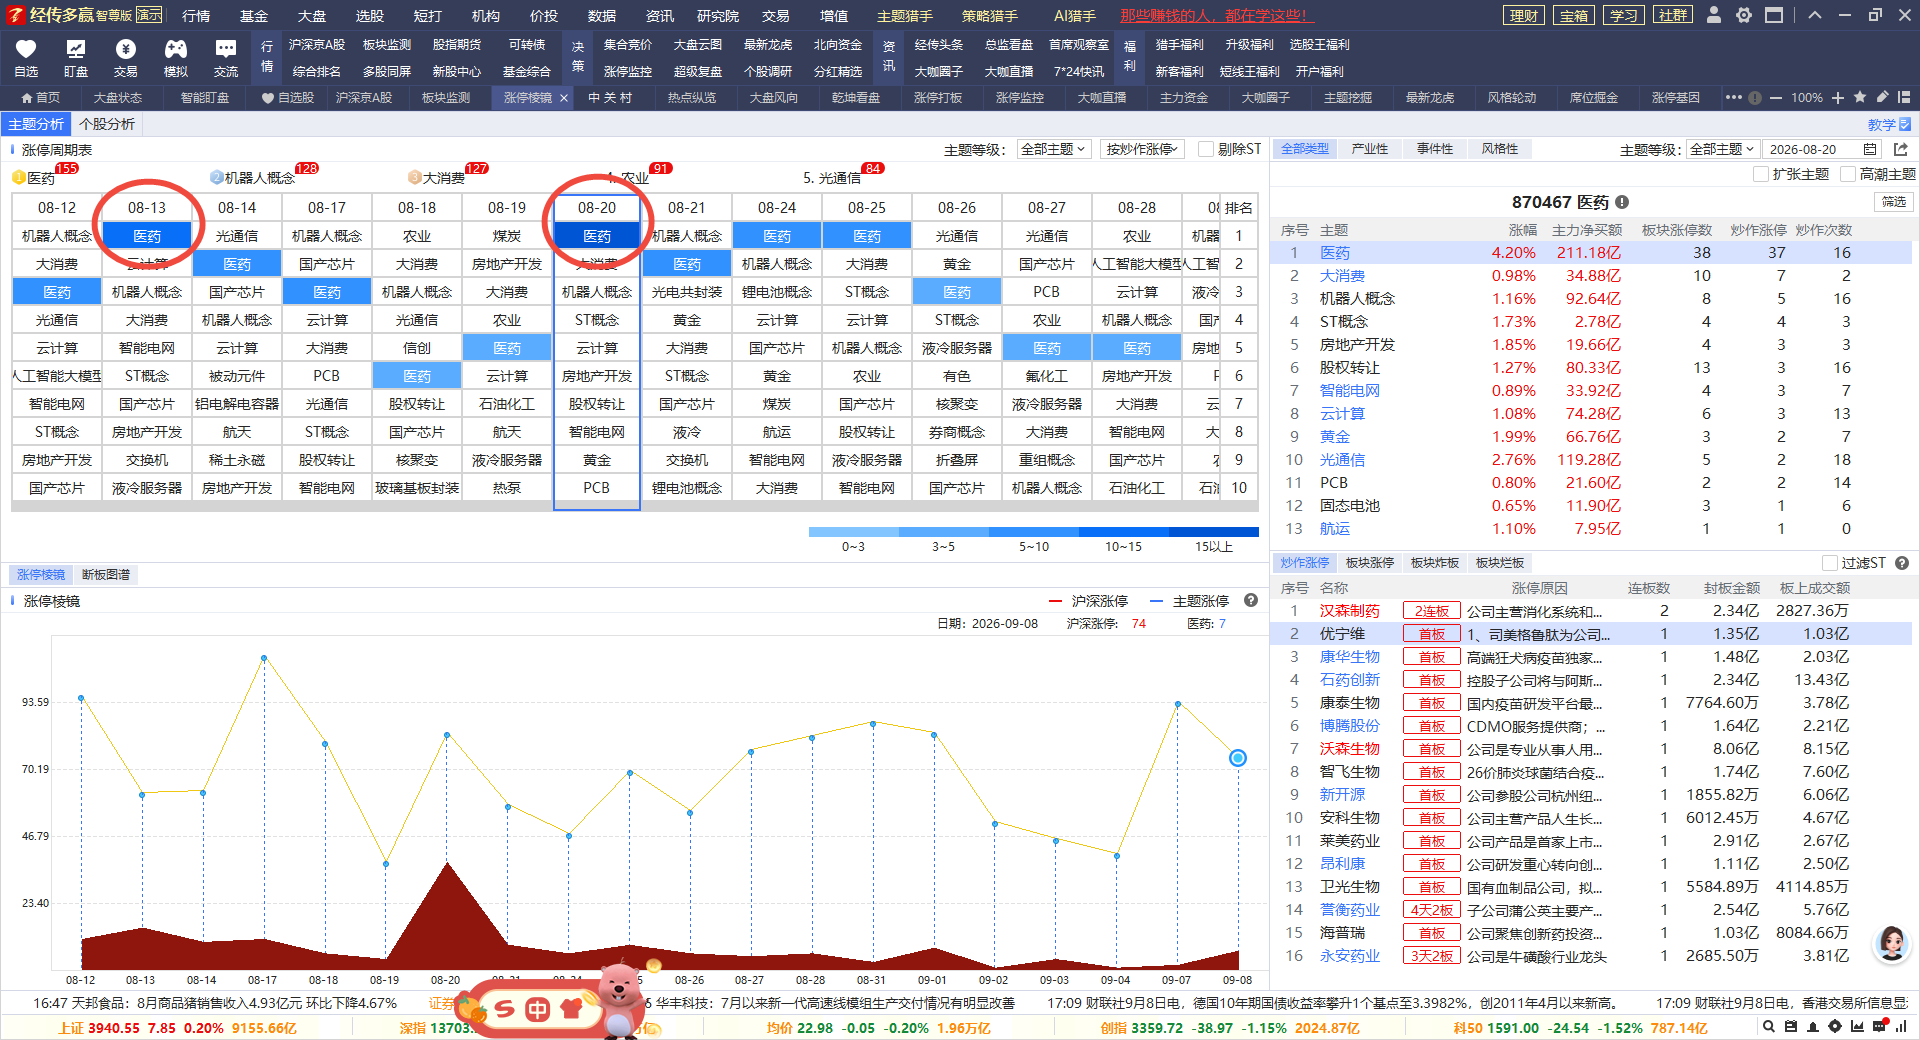The width and height of the screenshot is (1920, 1040).
Task: Click the export share icon by the date field
Action: pos(1901,149)
